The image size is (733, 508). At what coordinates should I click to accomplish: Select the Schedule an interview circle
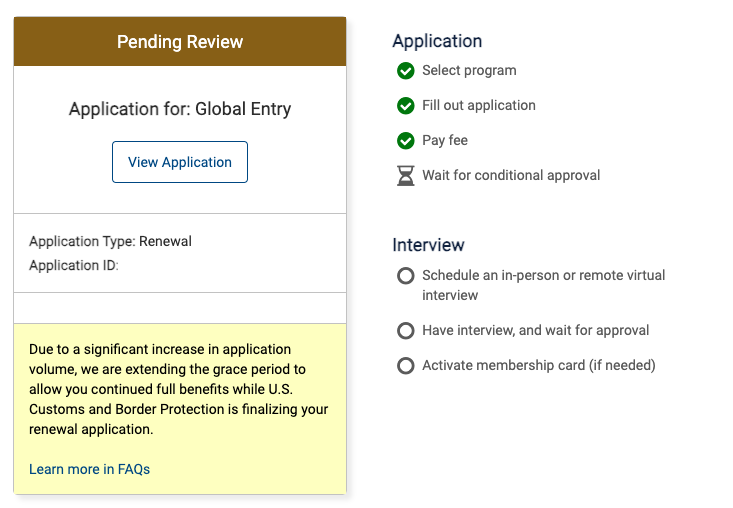click(x=405, y=276)
